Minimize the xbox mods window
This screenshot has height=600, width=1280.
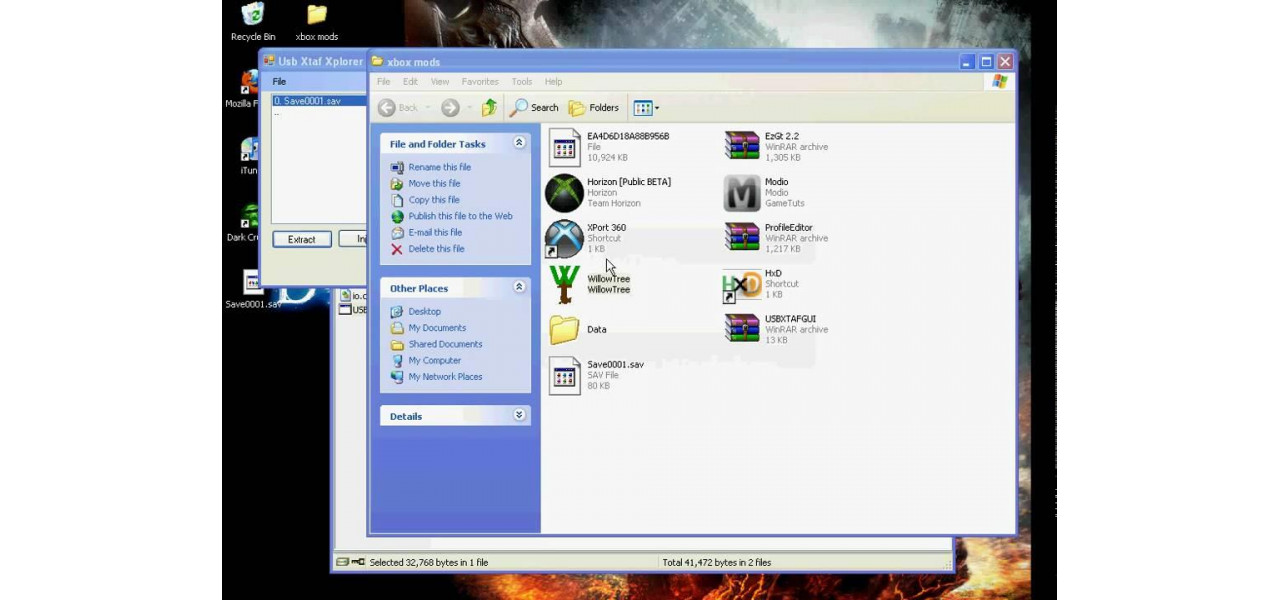click(967, 62)
